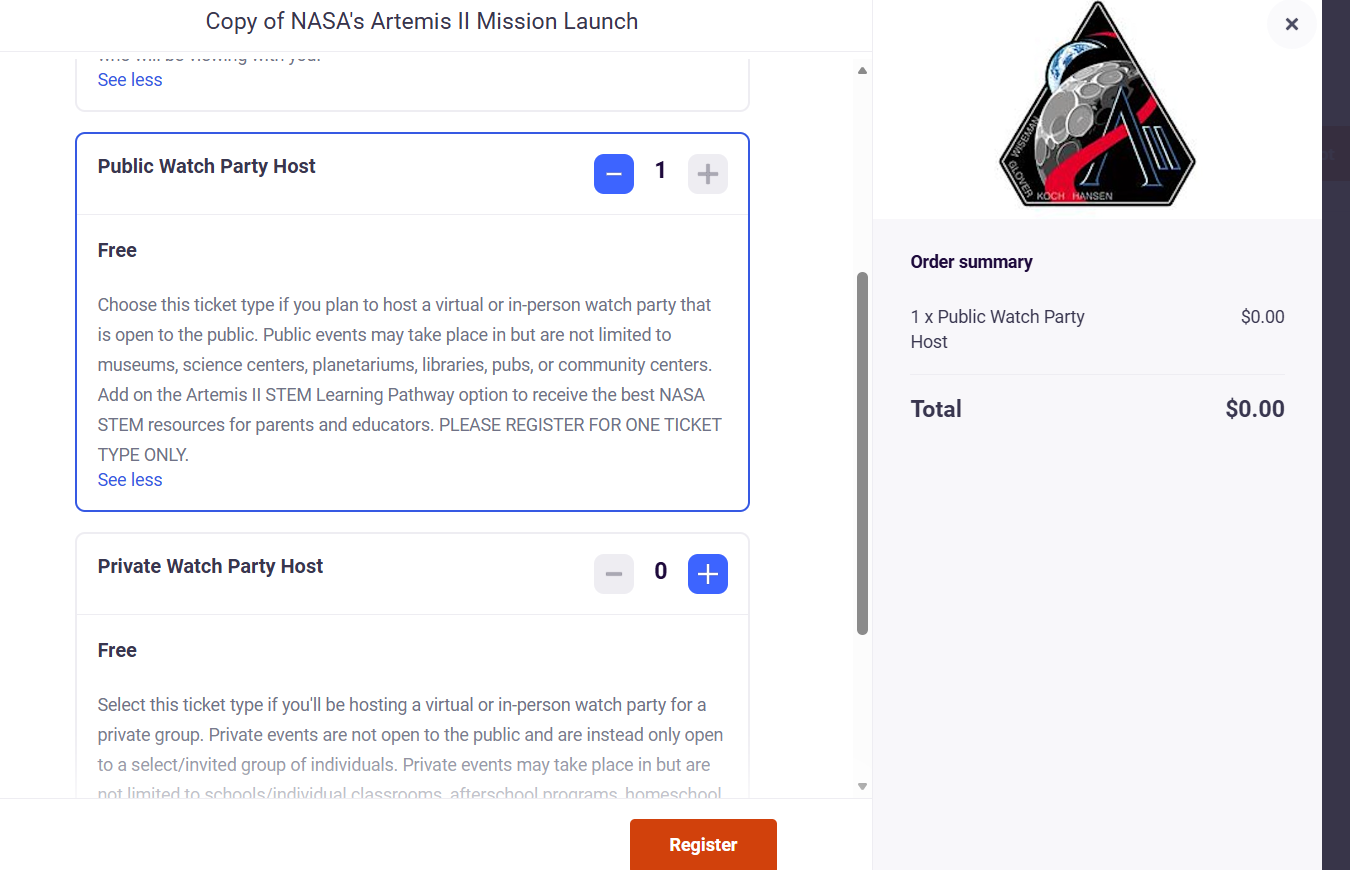
Task: Click the Public Watch Party quantity value 1
Action: (x=660, y=171)
